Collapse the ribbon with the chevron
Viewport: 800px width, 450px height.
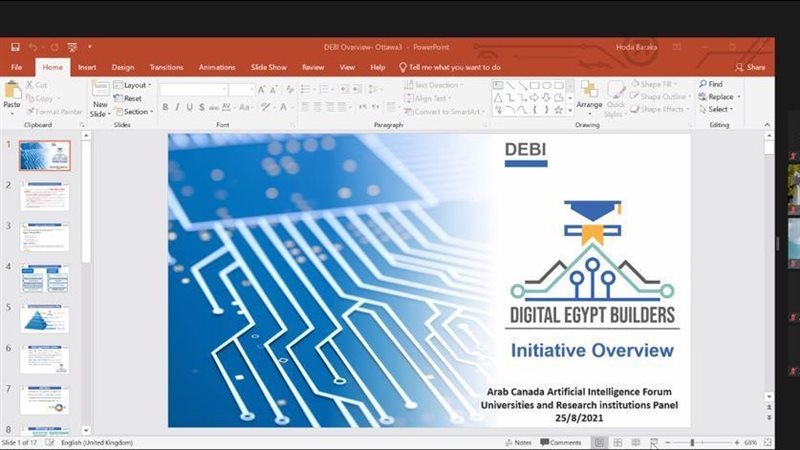(767, 124)
